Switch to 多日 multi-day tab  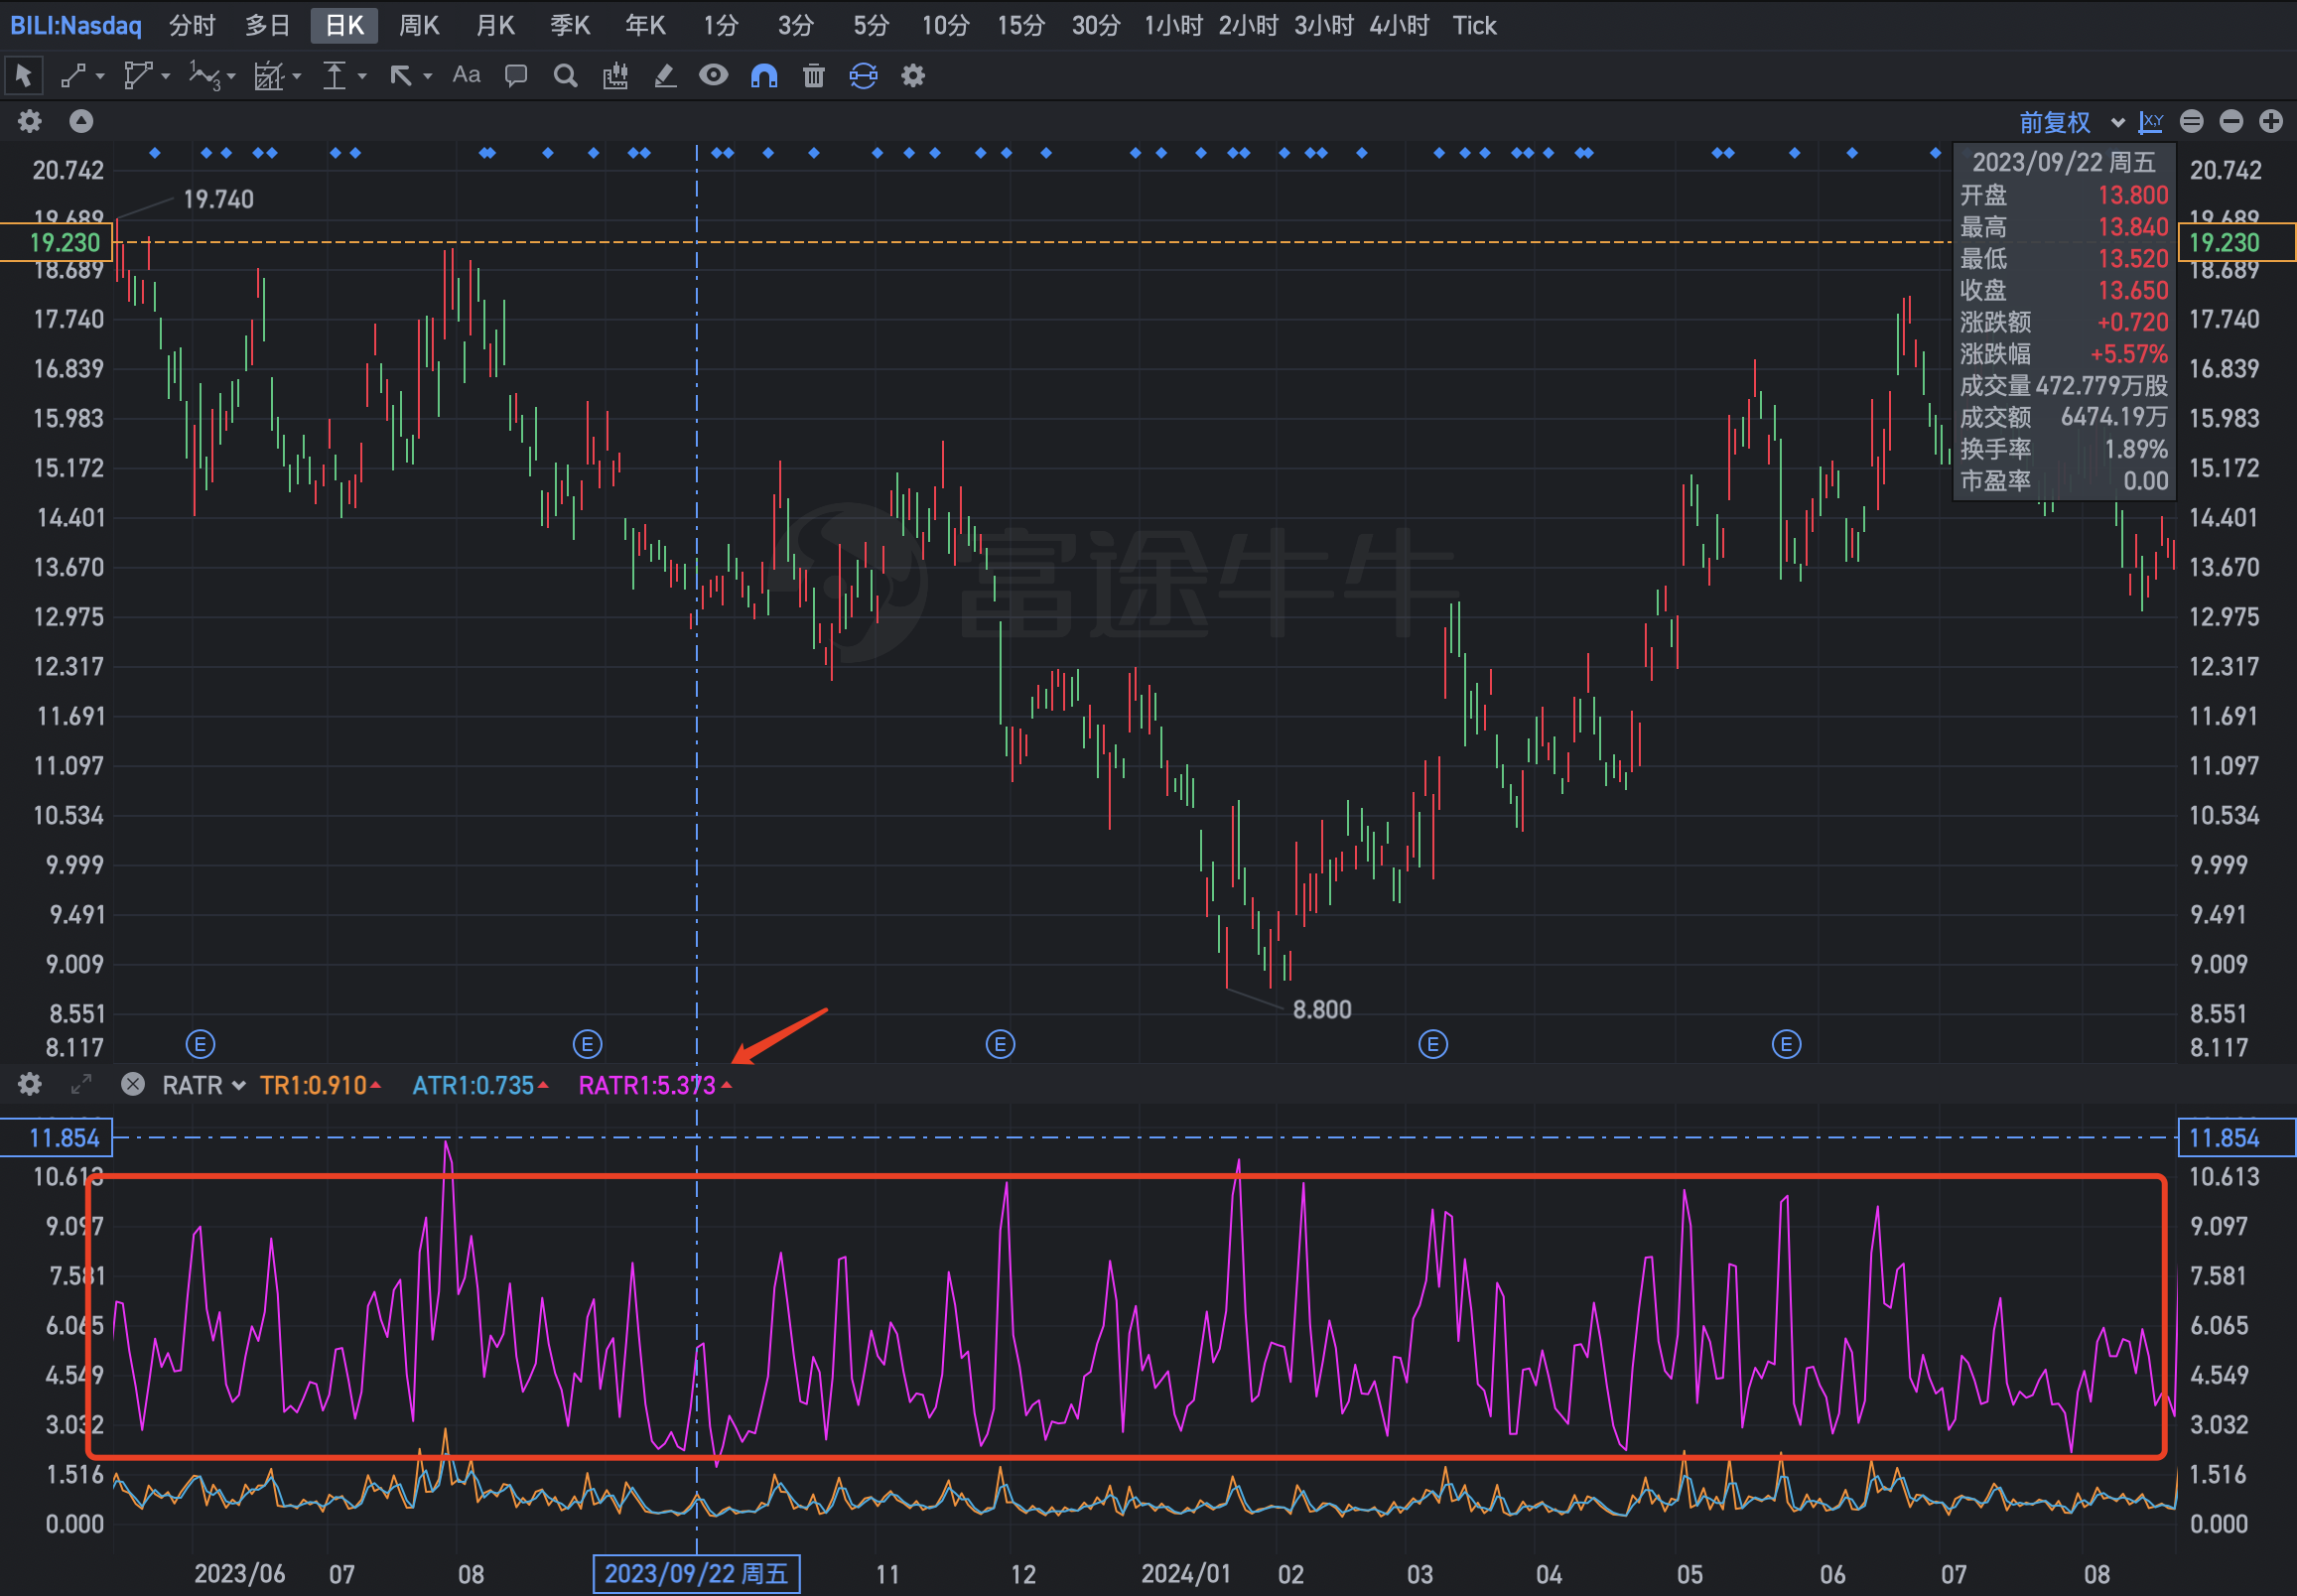pos(267,25)
